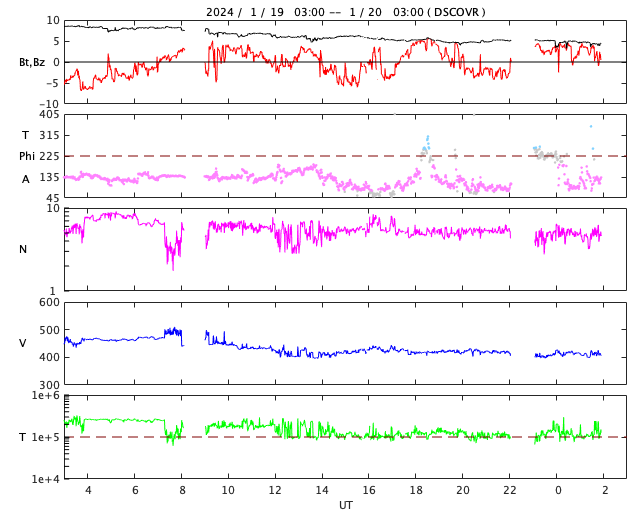Viewport: 640px width, 512px height.
Task: Click the x-axis hour label '22'
Action: (x=510, y=490)
